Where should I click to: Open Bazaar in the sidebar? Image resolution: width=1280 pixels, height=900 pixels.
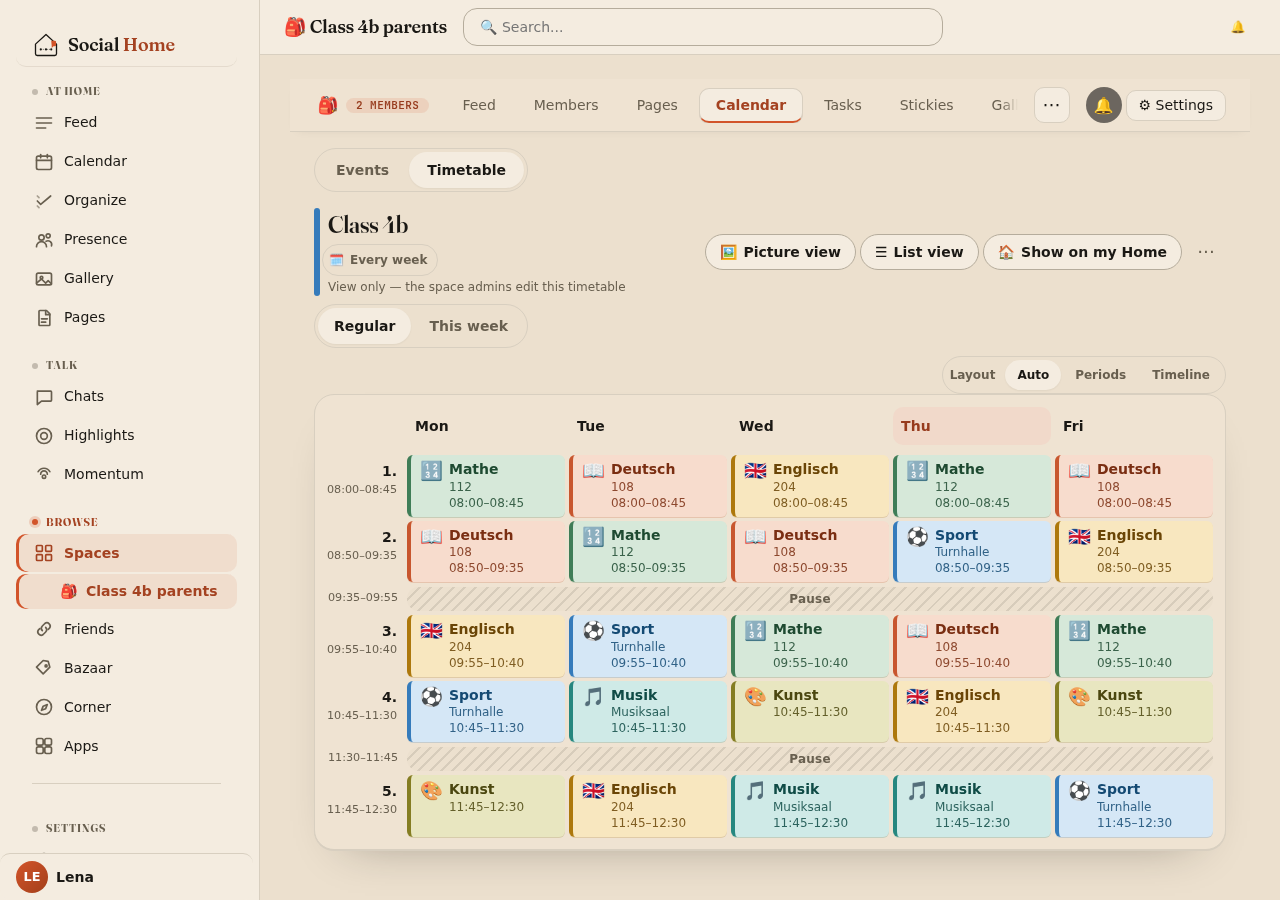pos(126,668)
